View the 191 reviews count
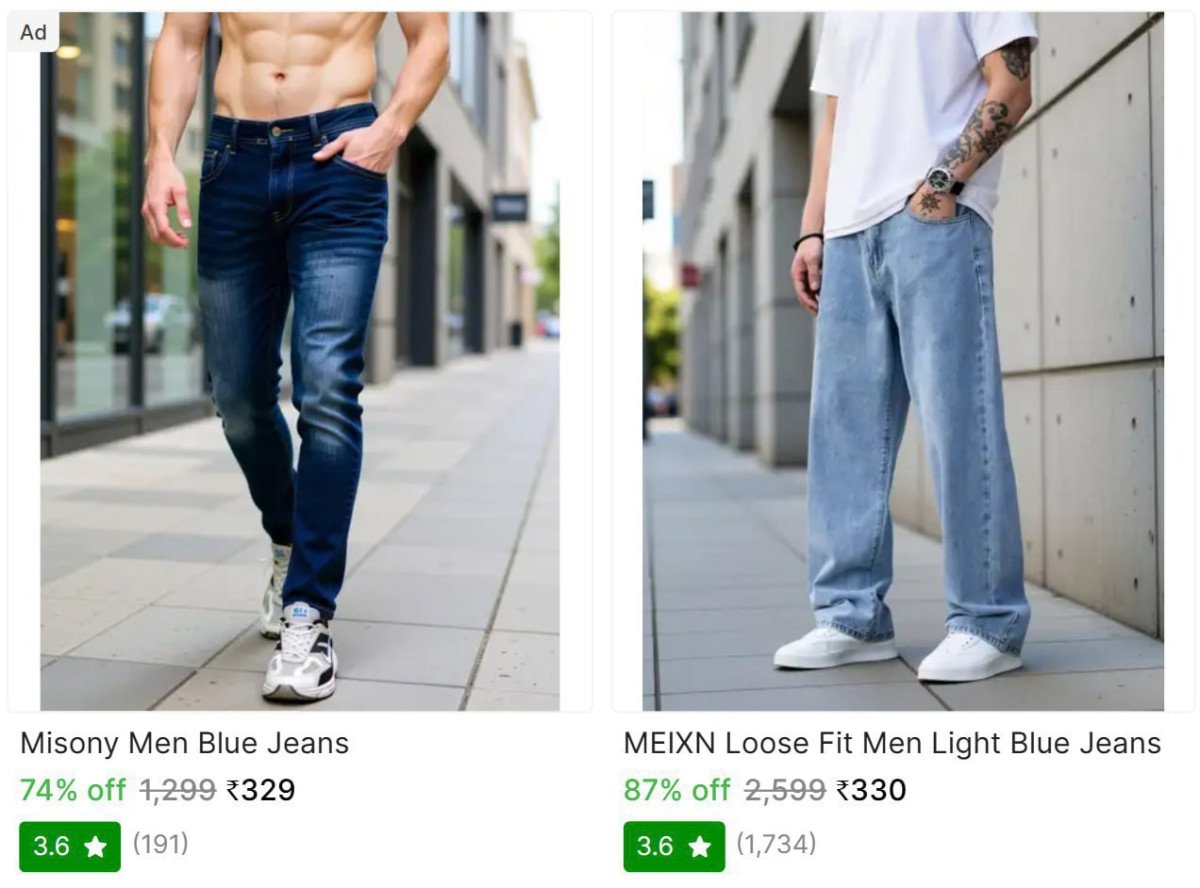The width and height of the screenshot is (1200, 888). (x=160, y=844)
